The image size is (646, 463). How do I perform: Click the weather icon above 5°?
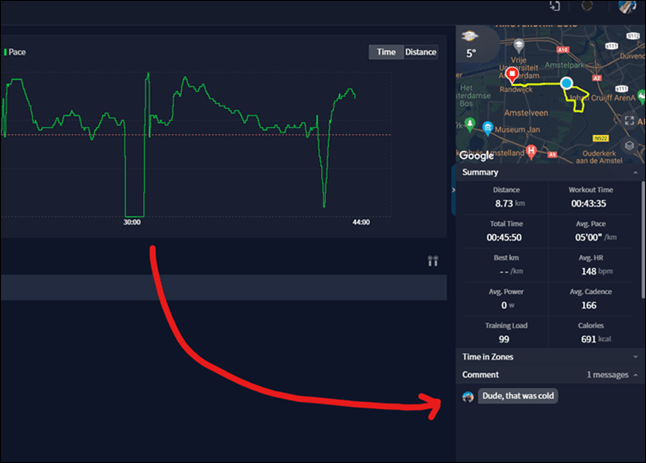pos(469,36)
